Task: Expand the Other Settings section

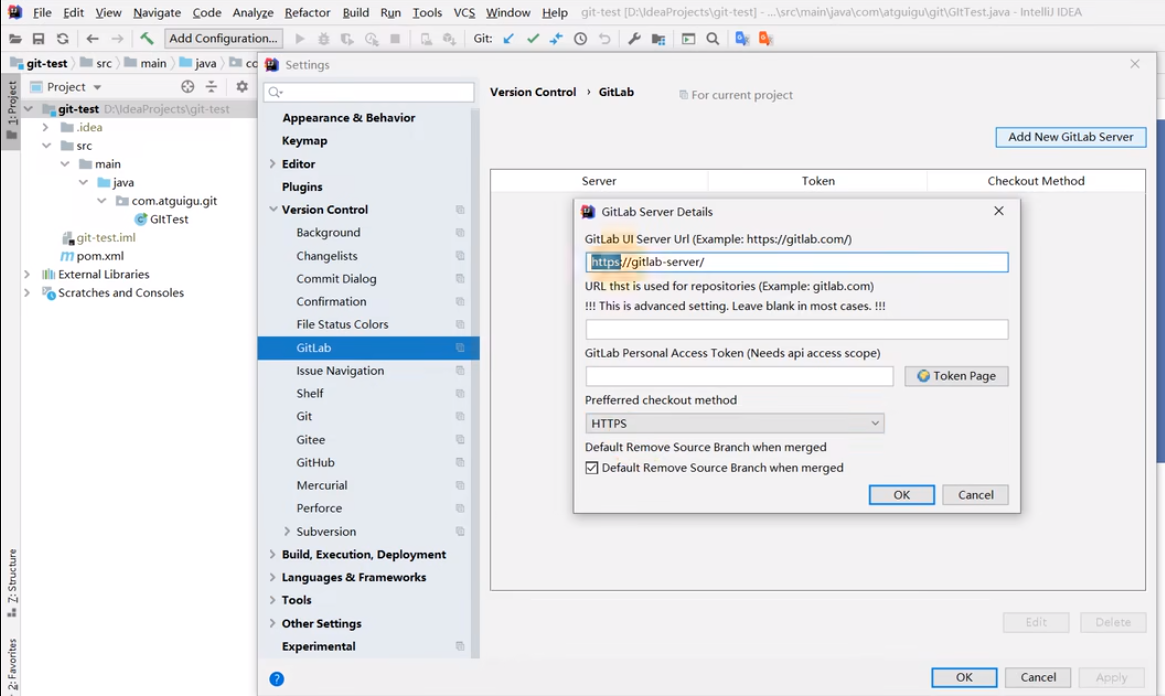Action: (273, 623)
